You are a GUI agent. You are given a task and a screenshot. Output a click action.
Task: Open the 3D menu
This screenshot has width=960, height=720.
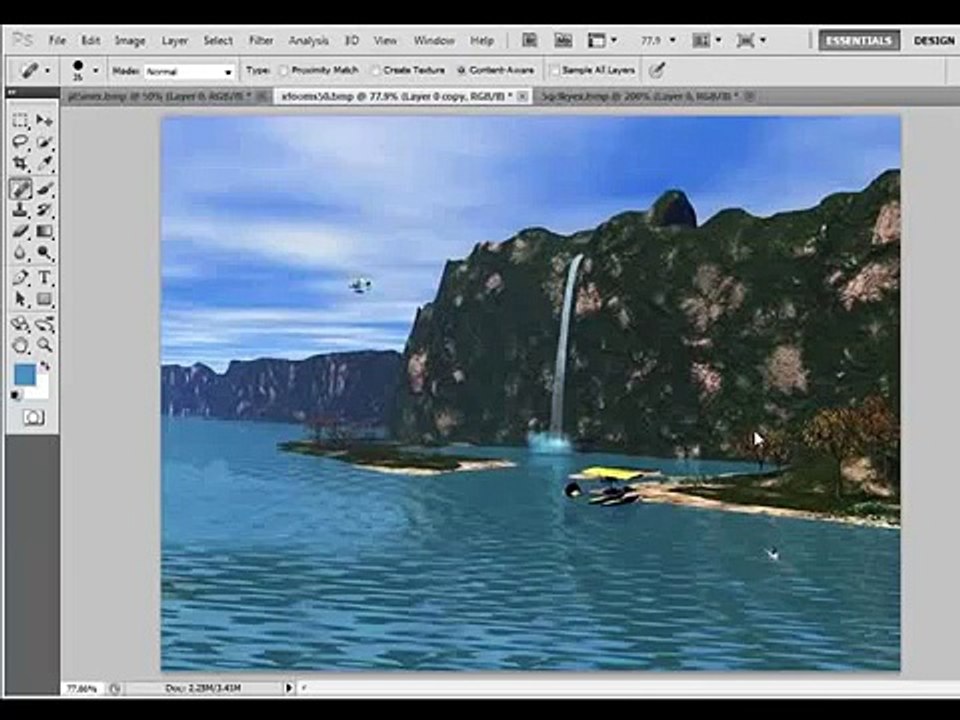tap(352, 40)
